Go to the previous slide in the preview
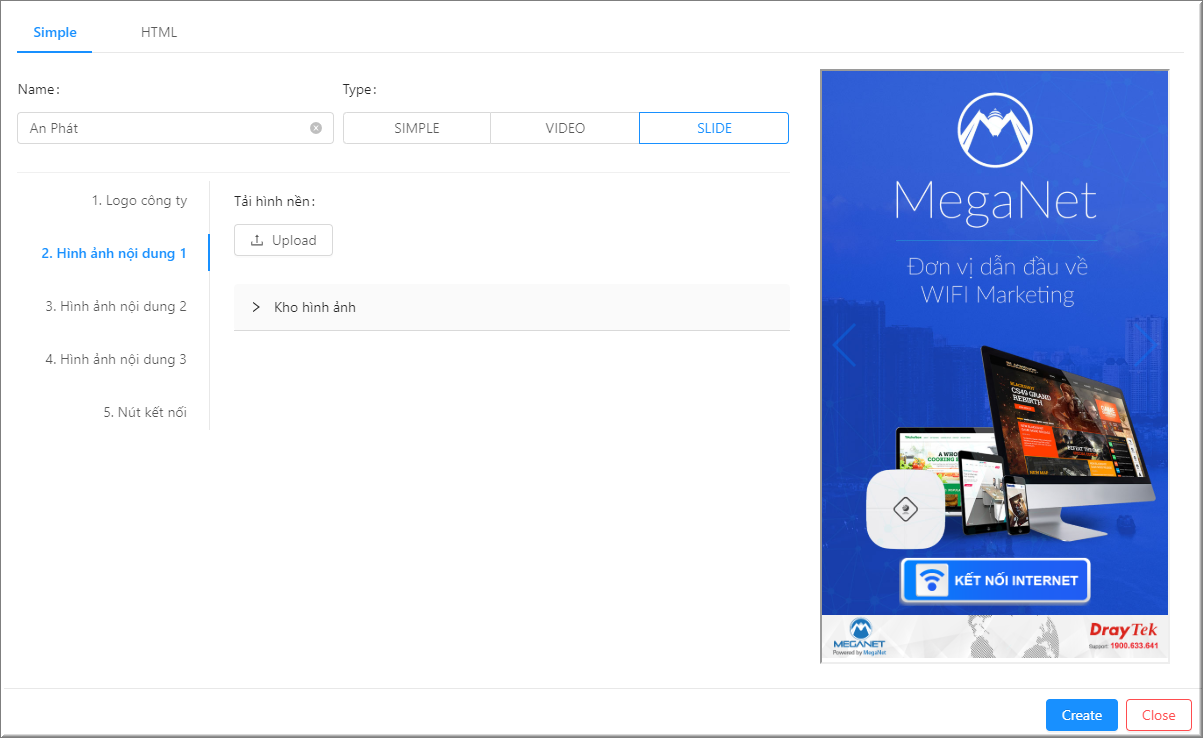Image resolution: width=1203 pixels, height=738 pixels. [844, 346]
